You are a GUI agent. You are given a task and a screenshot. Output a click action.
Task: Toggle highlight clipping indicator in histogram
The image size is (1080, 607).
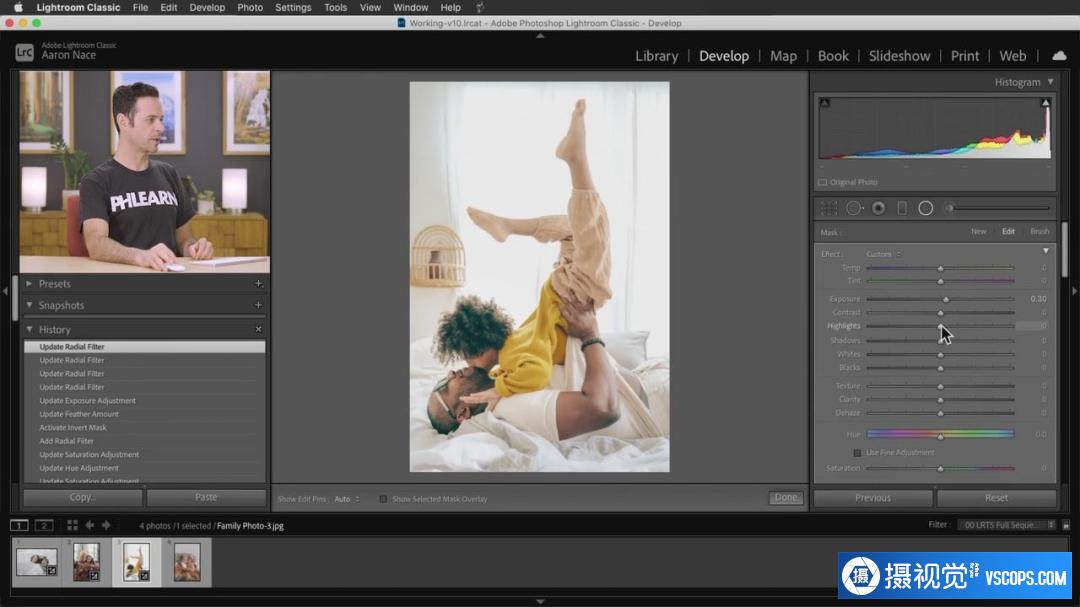pos(1045,103)
